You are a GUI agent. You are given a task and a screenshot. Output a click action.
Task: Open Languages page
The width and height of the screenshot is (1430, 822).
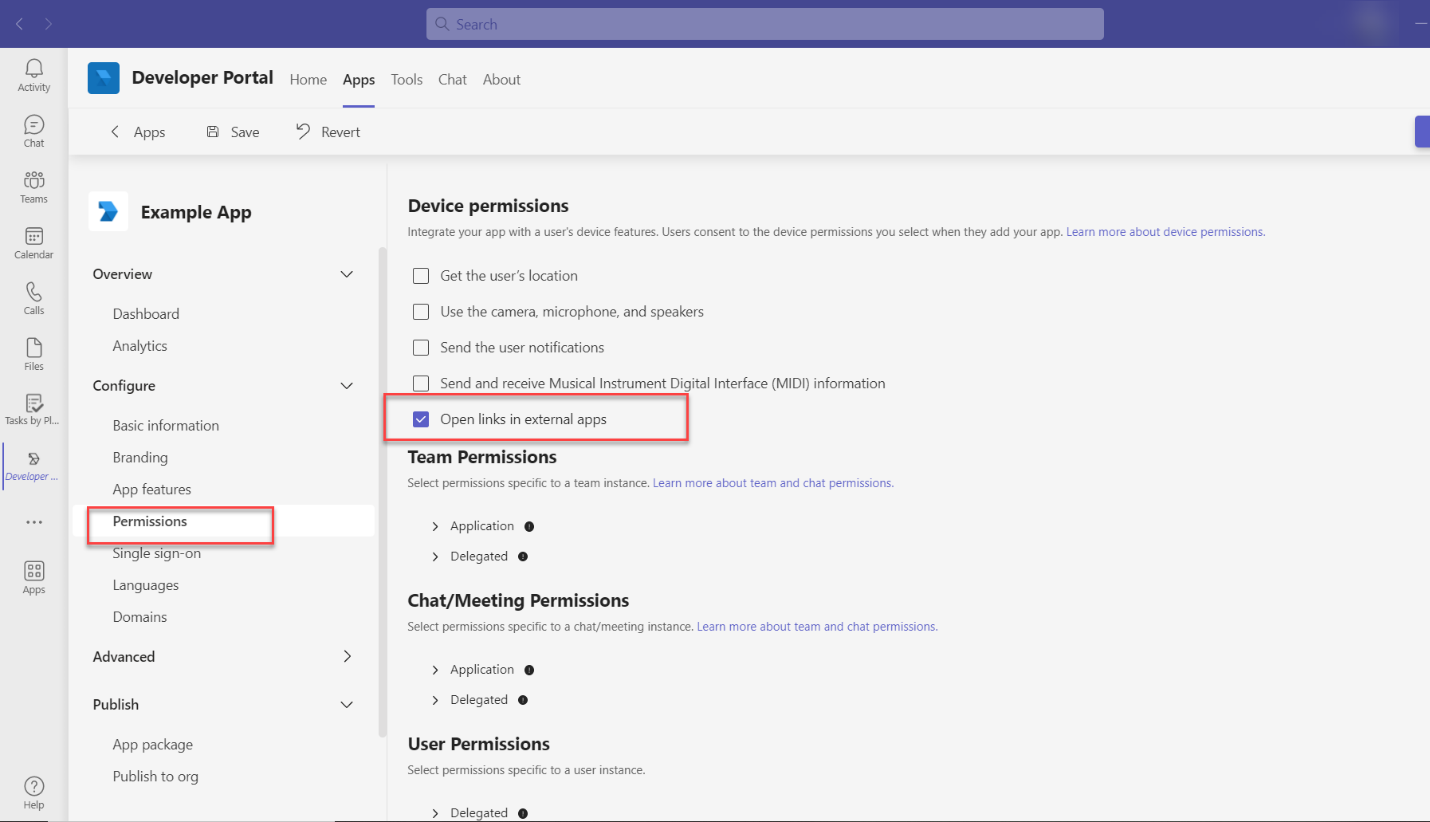(x=146, y=586)
